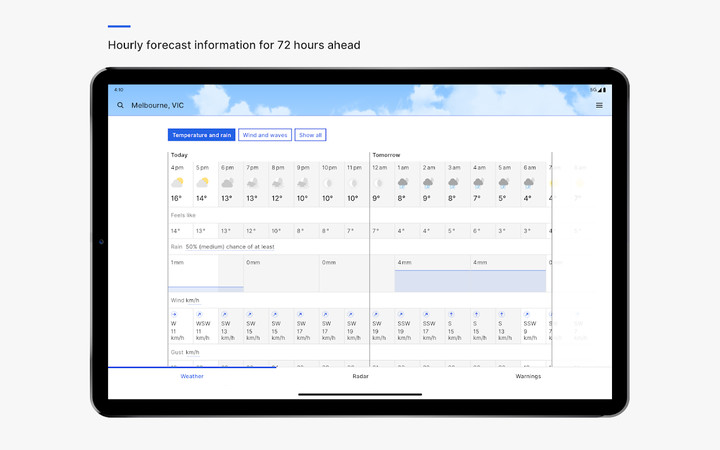The image size is (720, 450).
Task: Click the 12am SW wind direction arrow
Action: pos(376,315)
